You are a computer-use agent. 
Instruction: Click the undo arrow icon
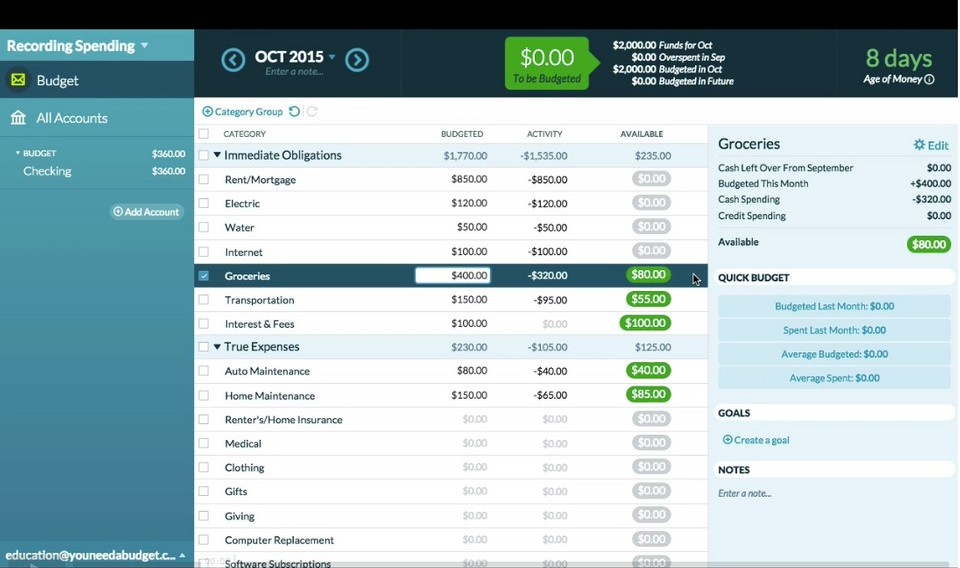tap(294, 111)
